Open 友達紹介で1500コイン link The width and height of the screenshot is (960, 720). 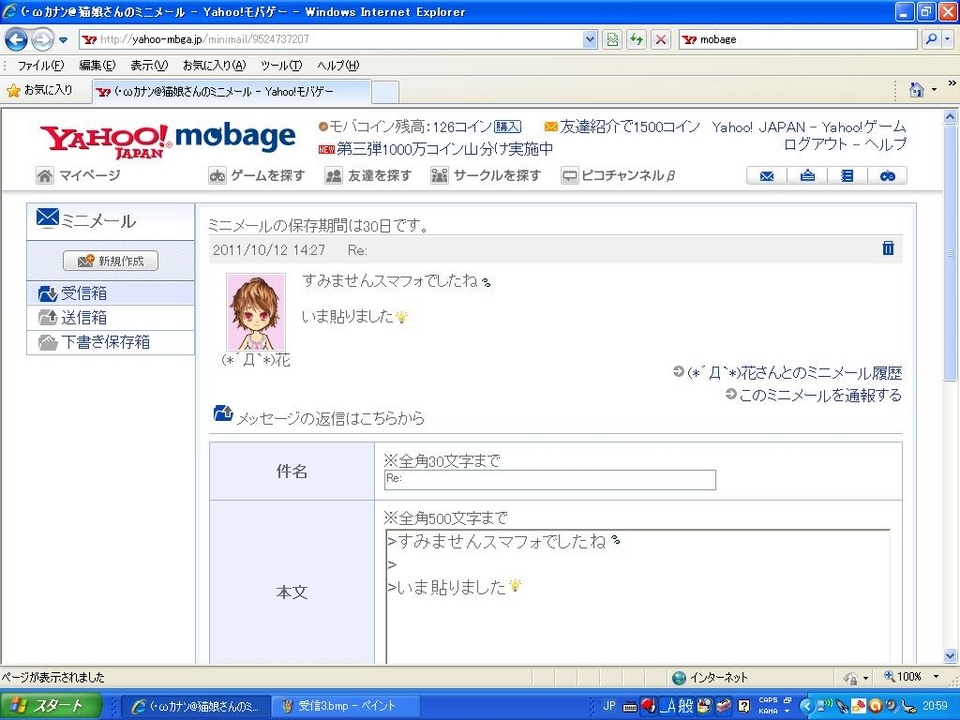[629, 127]
